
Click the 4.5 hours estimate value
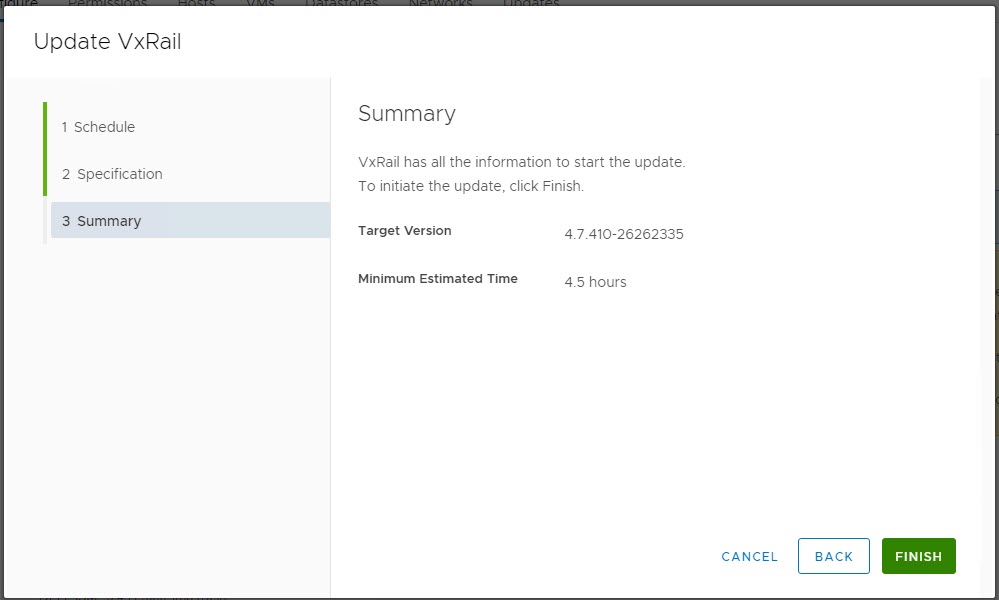tap(595, 282)
